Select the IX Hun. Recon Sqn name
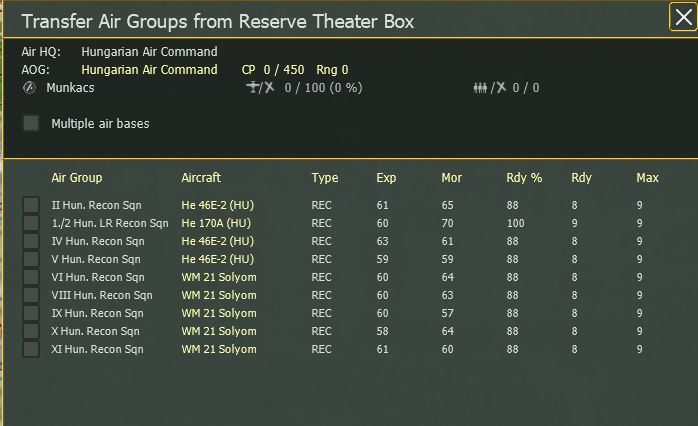The width and height of the screenshot is (698, 426). pyautogui.click(x=97, y=313)
